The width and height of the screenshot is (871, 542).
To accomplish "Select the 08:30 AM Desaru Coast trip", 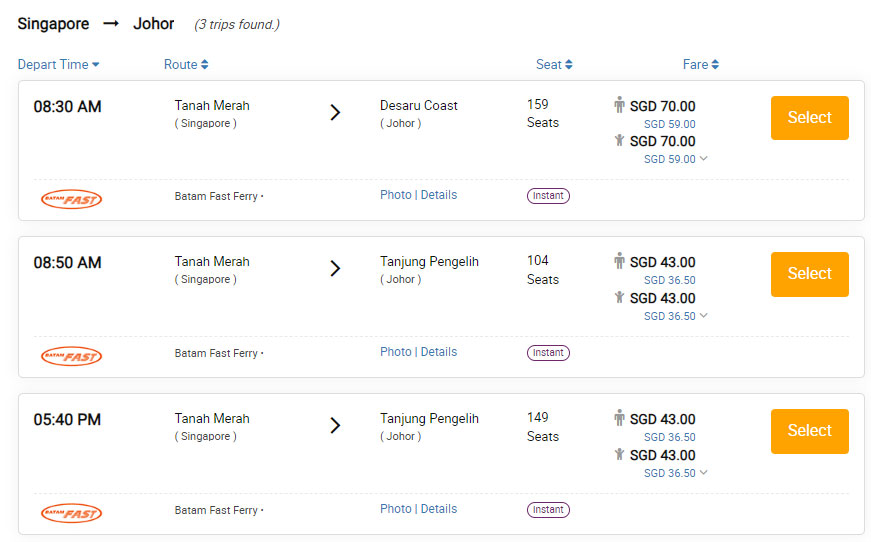I will [x=809, y=118].
